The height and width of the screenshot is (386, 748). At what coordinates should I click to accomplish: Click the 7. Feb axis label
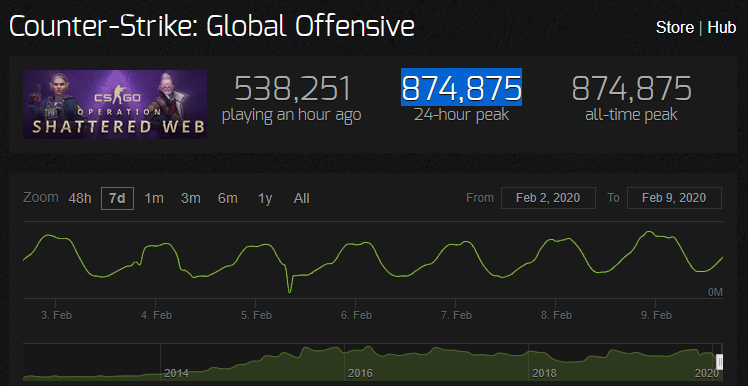tap(457, 315)
